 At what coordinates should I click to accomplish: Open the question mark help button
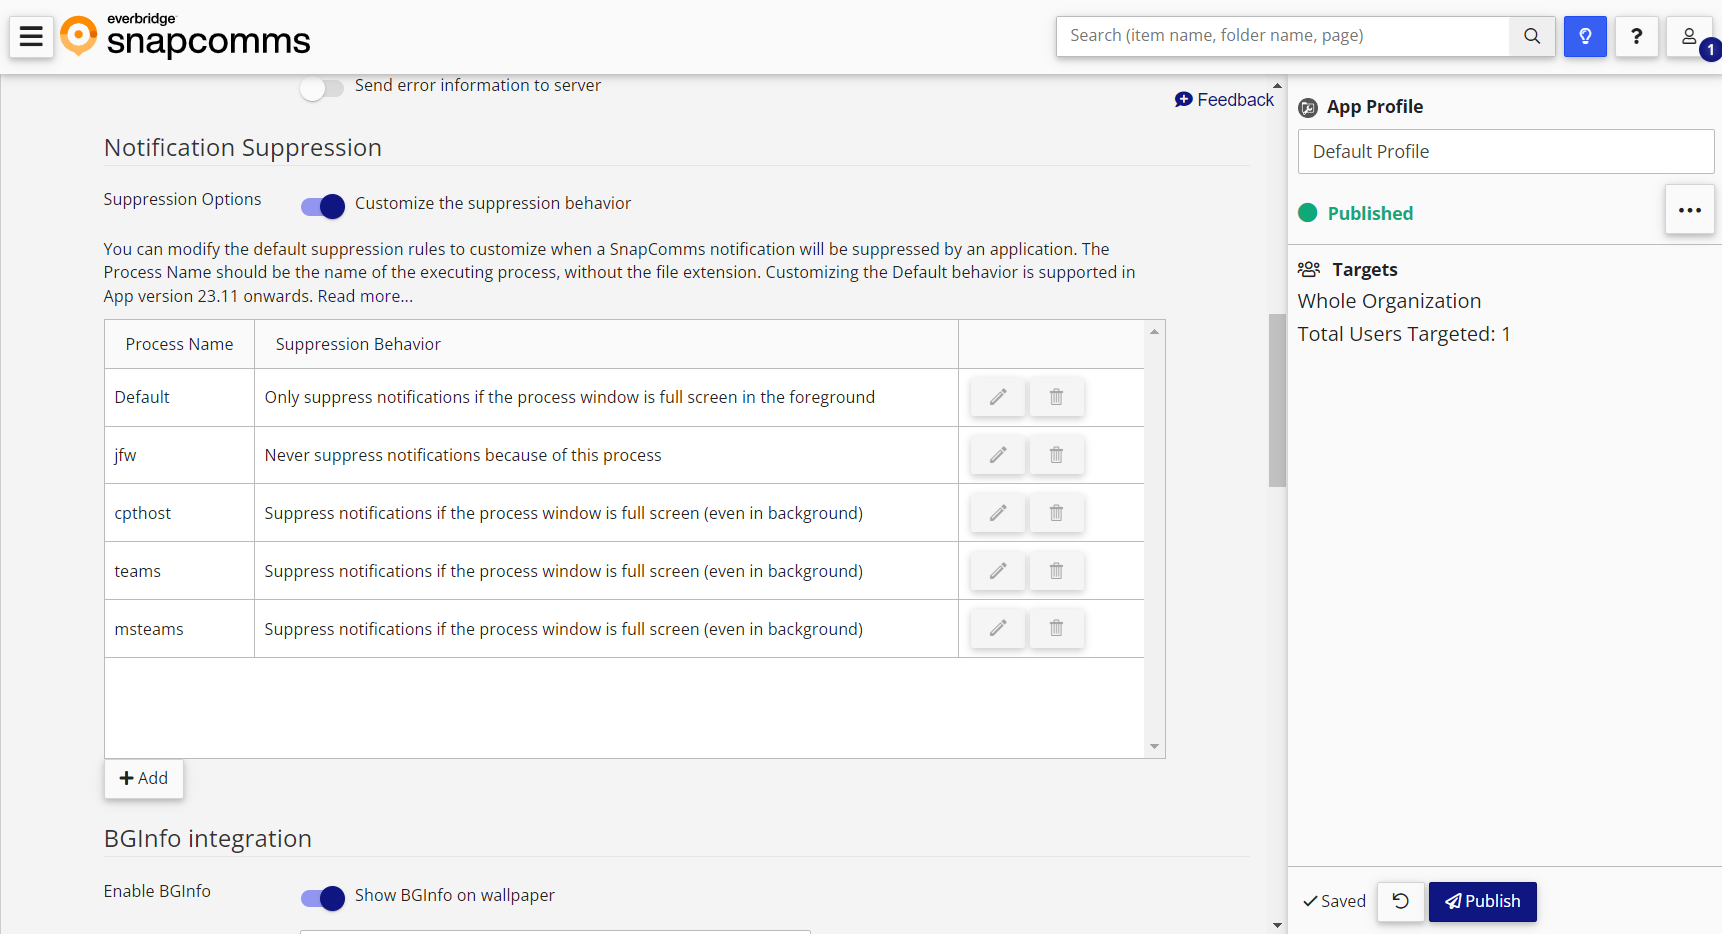coord(1637,36)
